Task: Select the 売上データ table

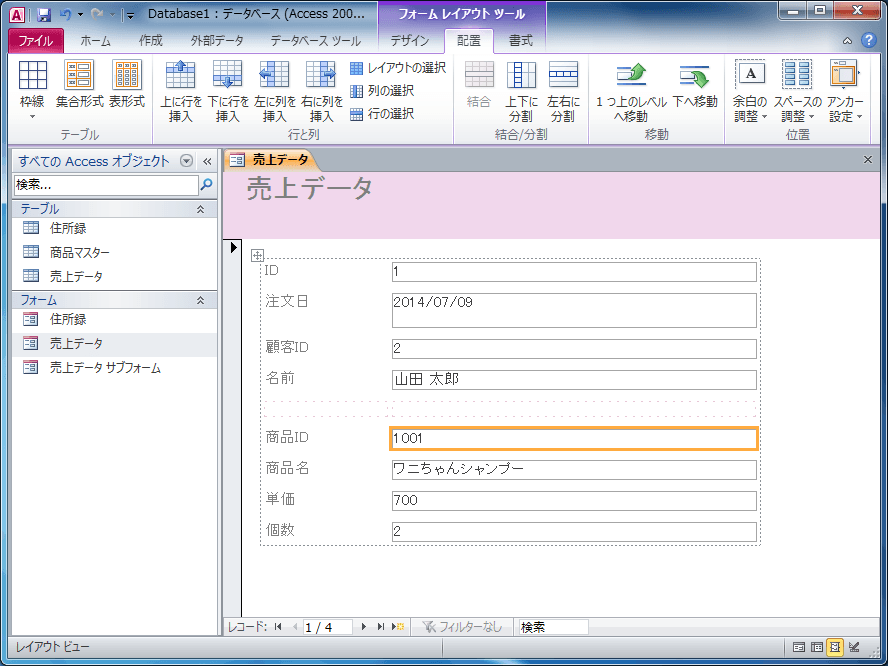Action: (114, 276)
